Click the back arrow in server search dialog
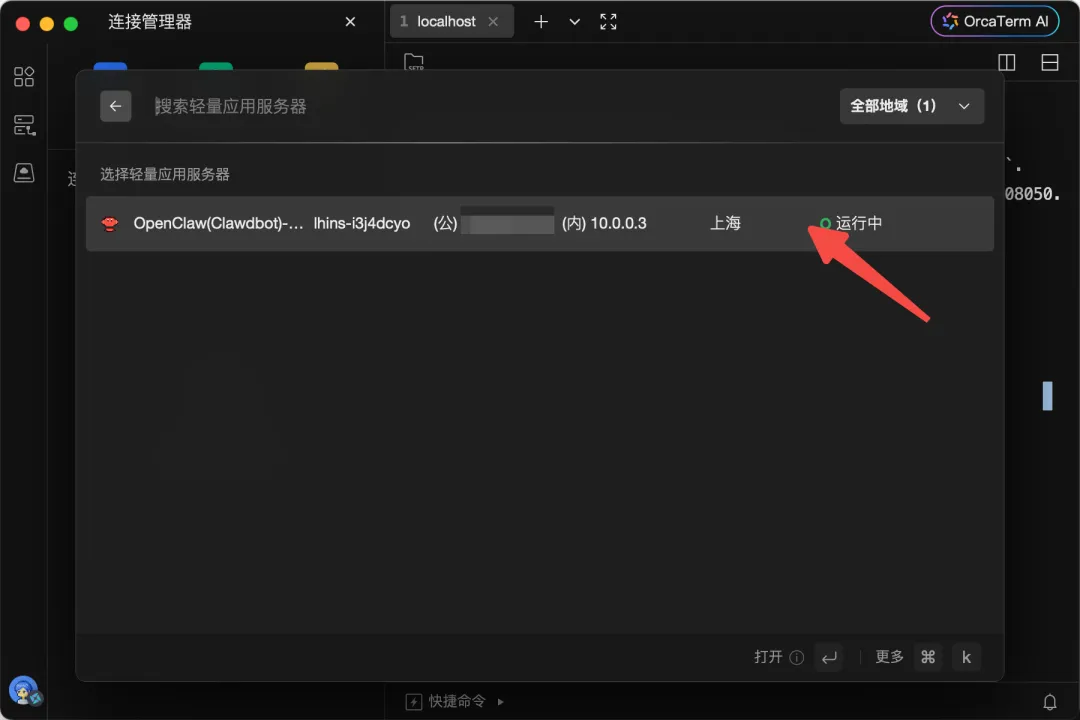 coord(115,106)
